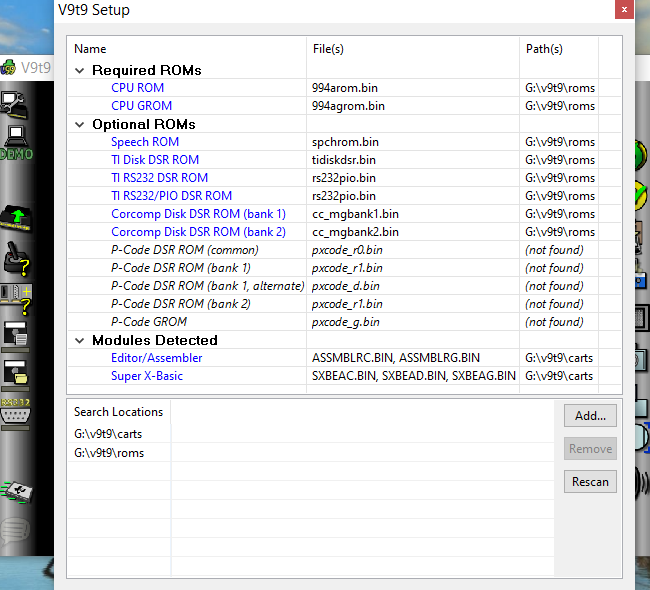This screenshot has height=590, width=650.
Task: Click the Optional ROMs group label
Action: 143,124
